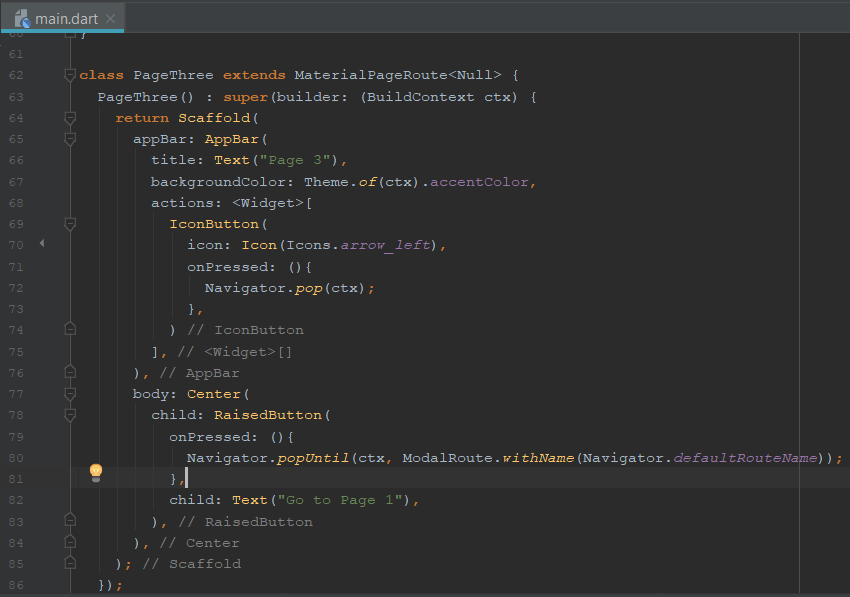Image resolution: width=850 pixels, height=597 pixels.
Task: Collapse the Scaffold fold marker on line 64
Action: (70, 118)
